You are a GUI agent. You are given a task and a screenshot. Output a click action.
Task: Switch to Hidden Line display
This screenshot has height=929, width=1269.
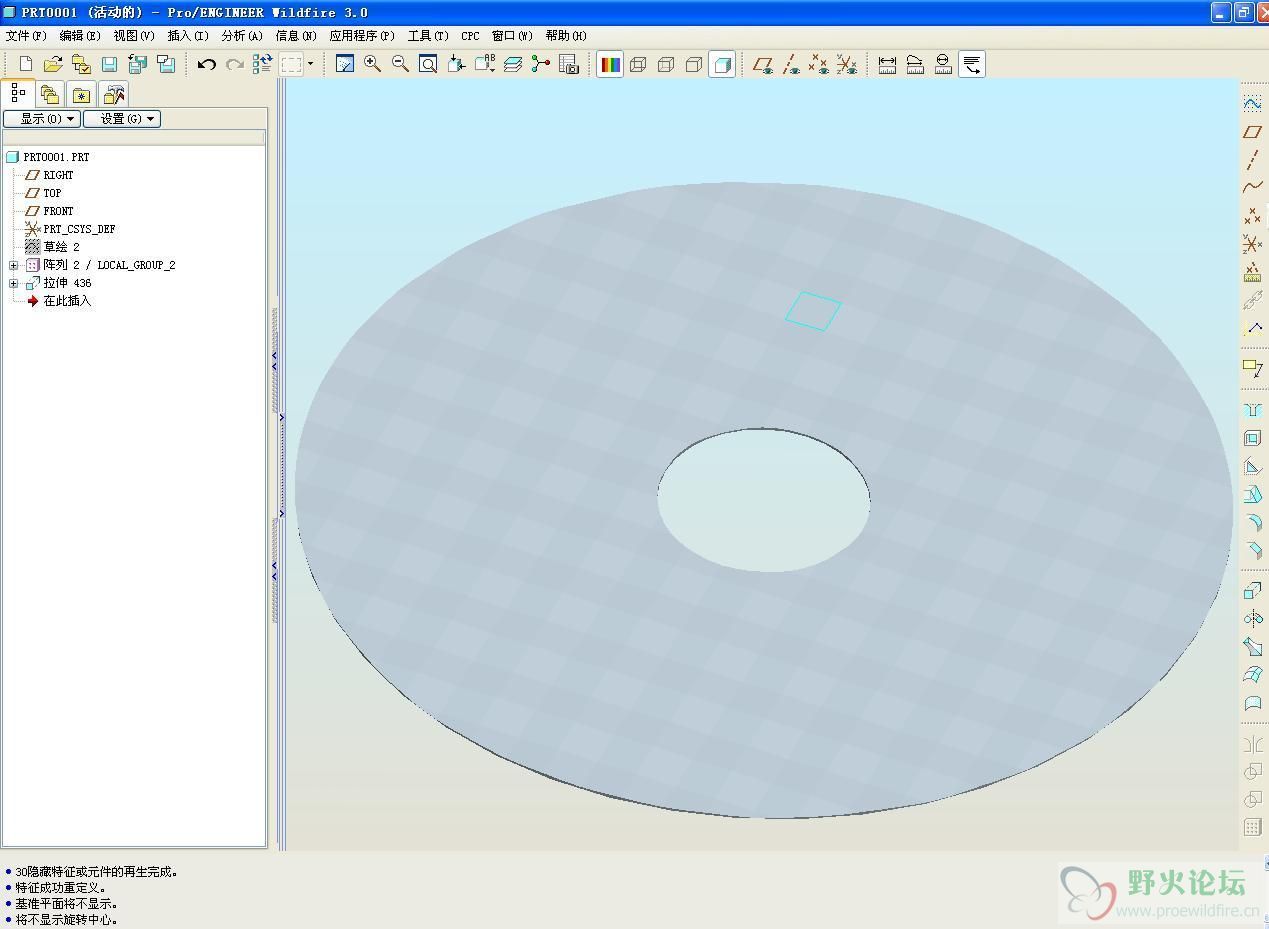(x=666, y=64)
